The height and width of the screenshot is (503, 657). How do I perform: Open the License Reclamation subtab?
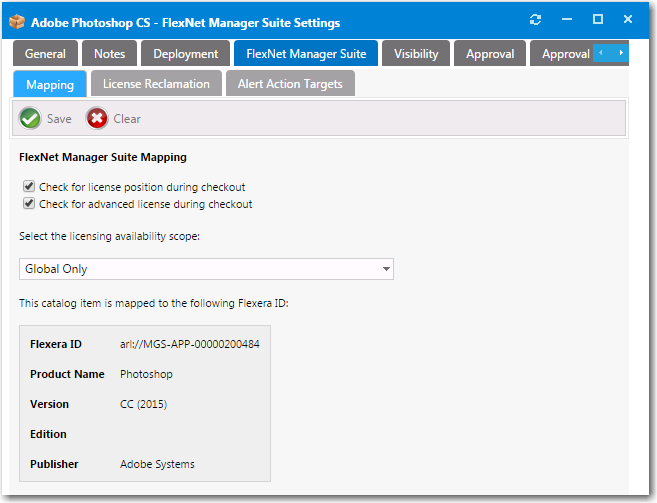156,84
